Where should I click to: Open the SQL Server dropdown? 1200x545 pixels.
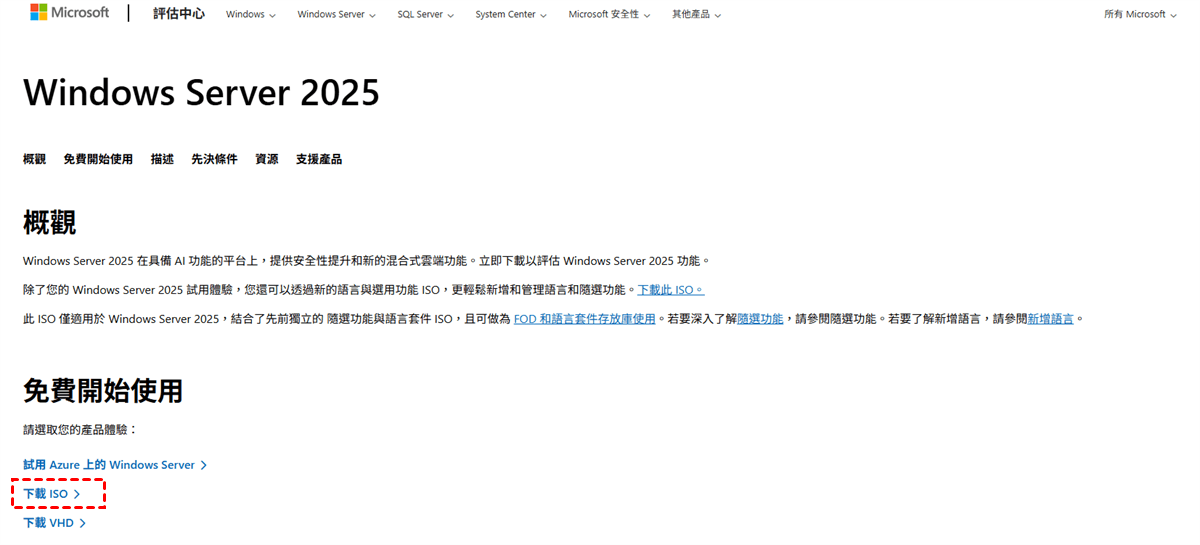coord(425,15)
